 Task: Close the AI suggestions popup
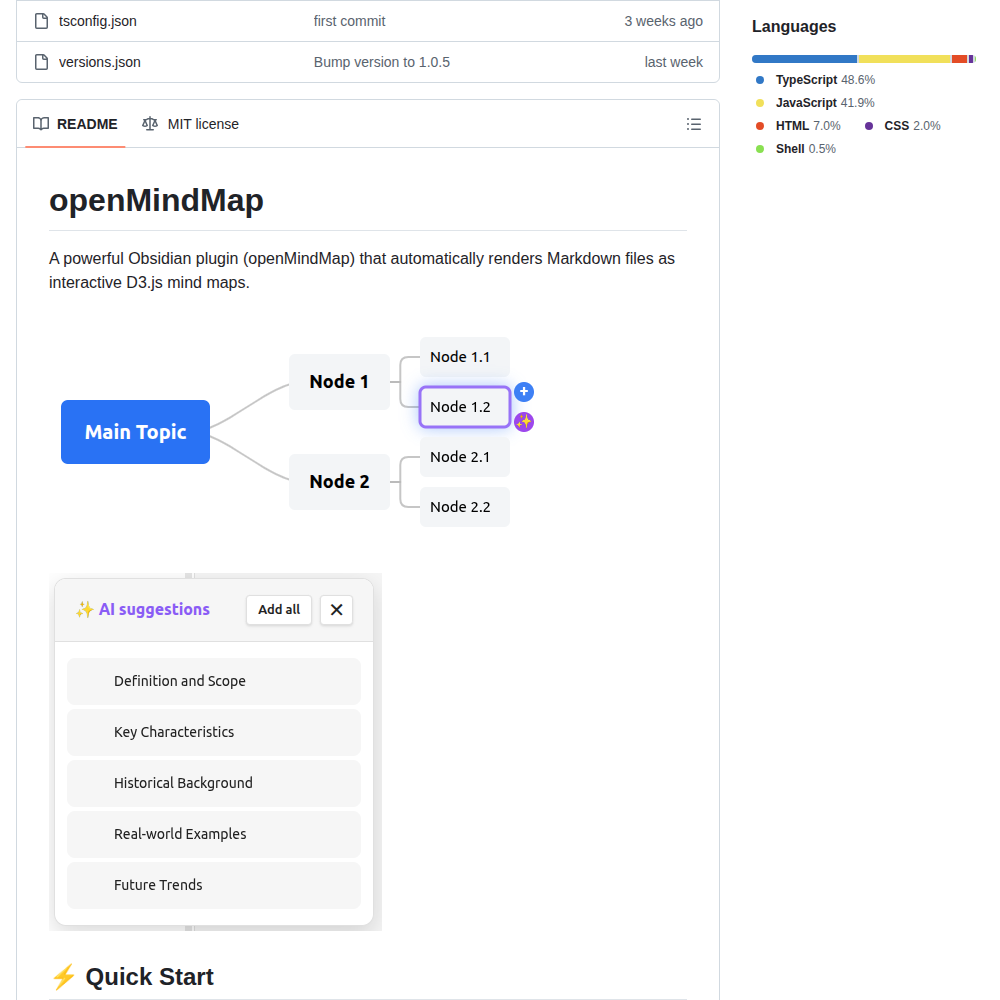[336, 609]
